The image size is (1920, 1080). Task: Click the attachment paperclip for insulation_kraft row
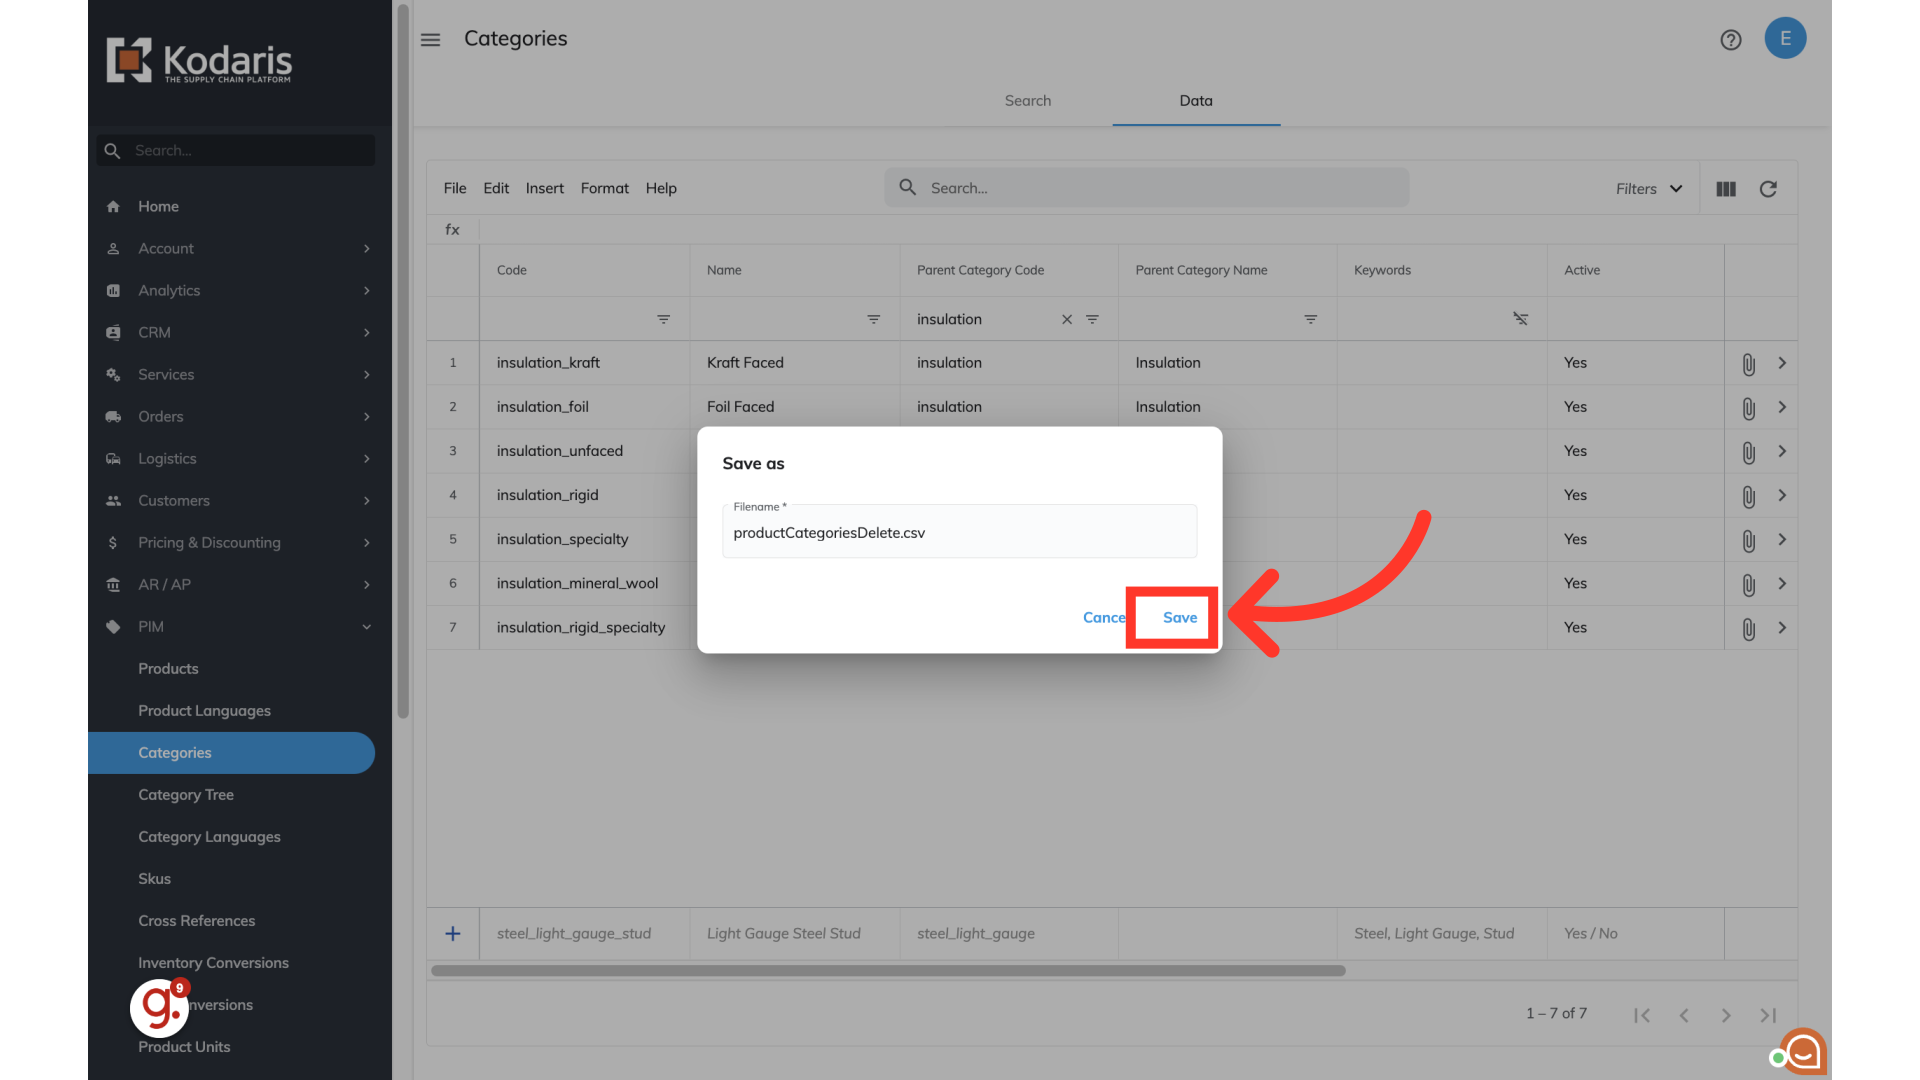click(1748, 364)
